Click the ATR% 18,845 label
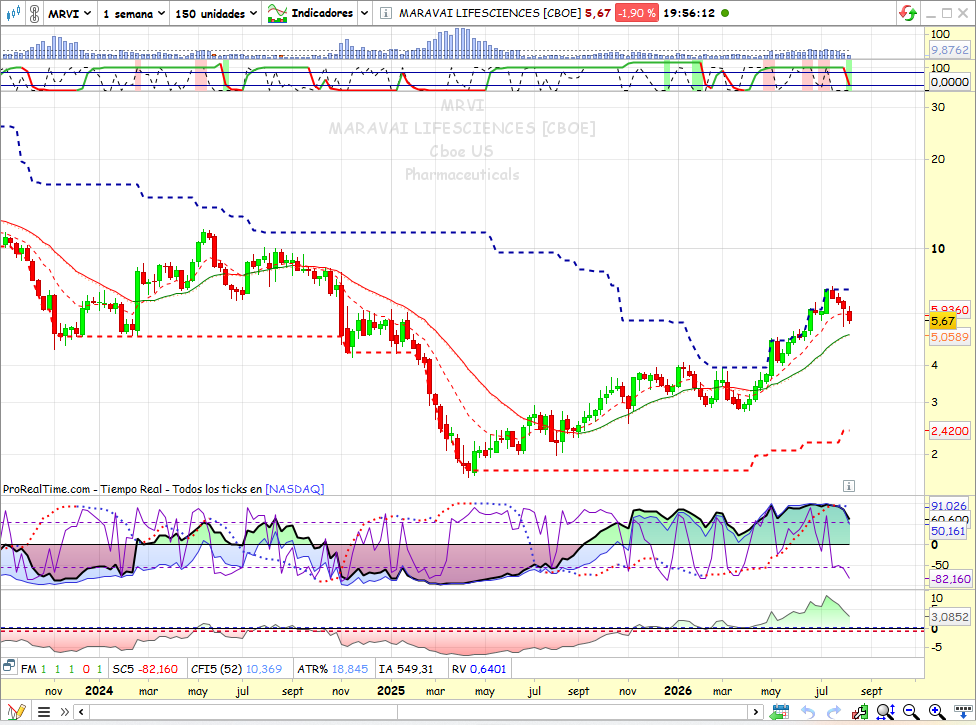Screen dimensions: 976x725 pyautogui.click(x=332, y=669)
